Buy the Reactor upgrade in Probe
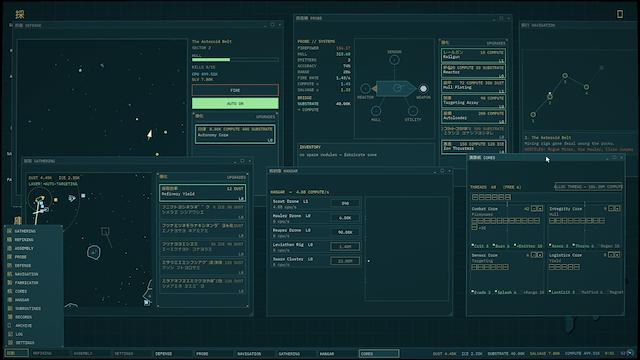 (473, 71)
